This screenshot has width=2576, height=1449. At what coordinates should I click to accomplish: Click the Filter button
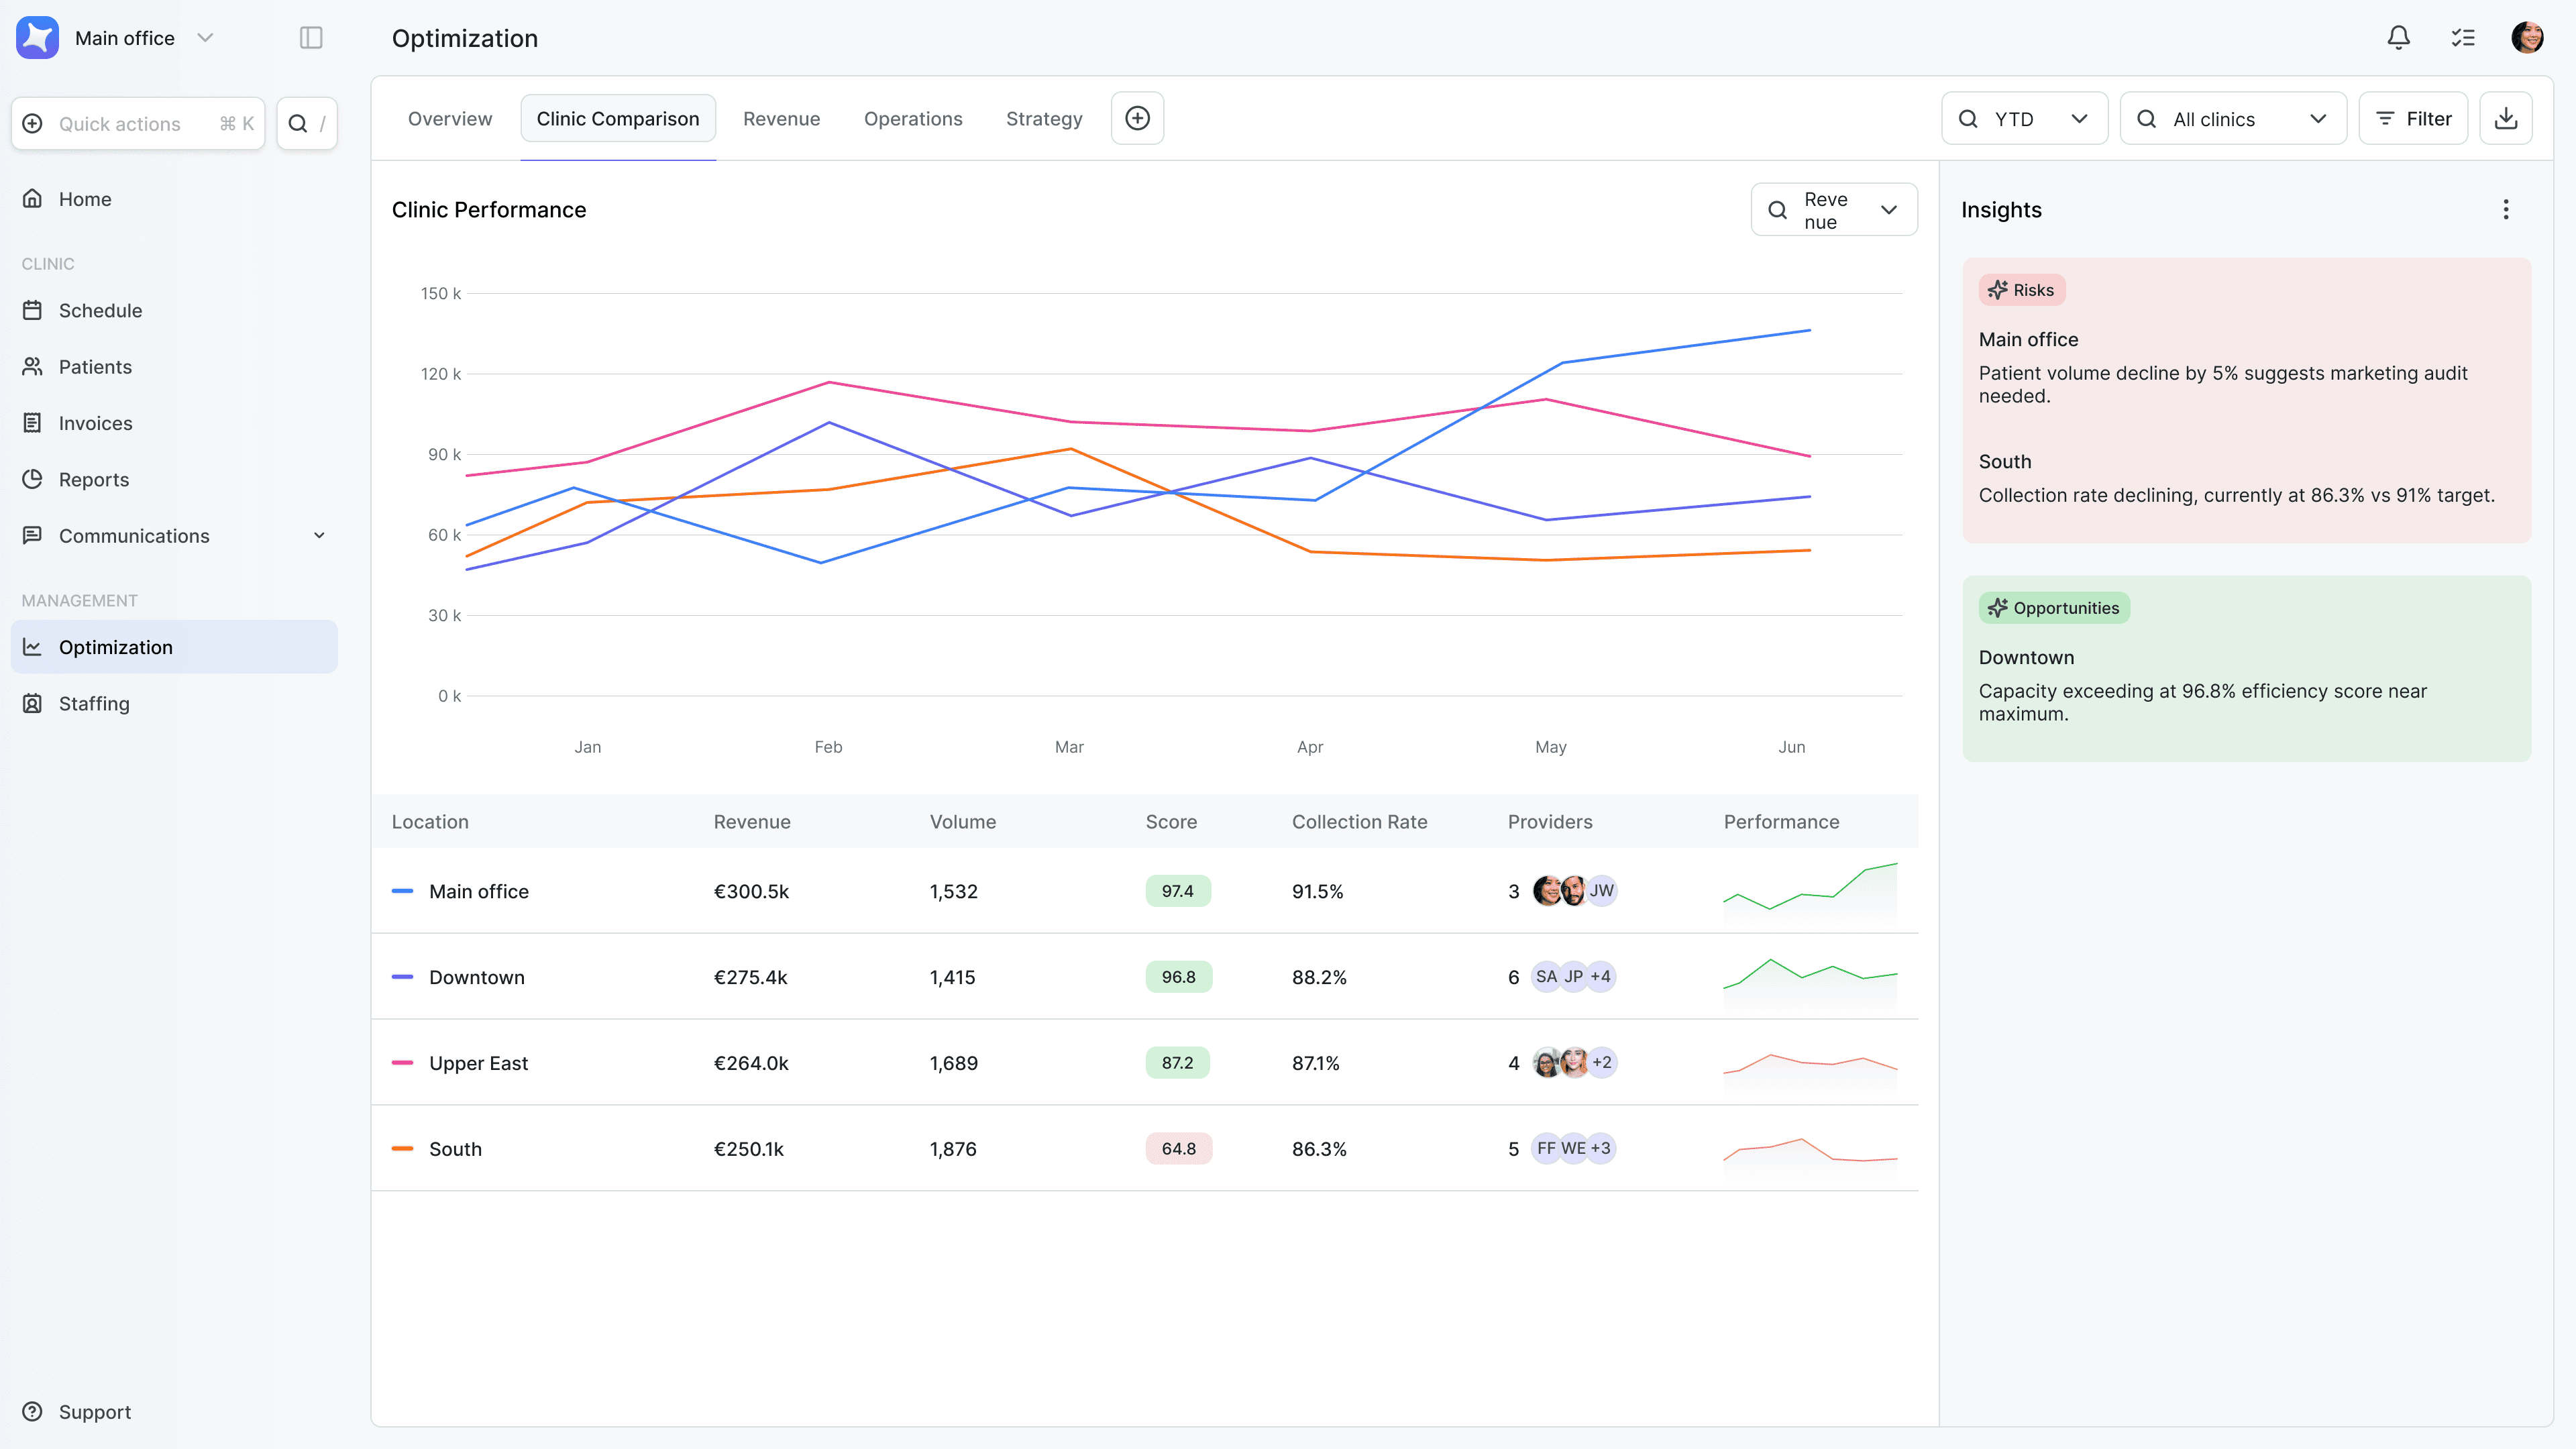pos(2412,119)
